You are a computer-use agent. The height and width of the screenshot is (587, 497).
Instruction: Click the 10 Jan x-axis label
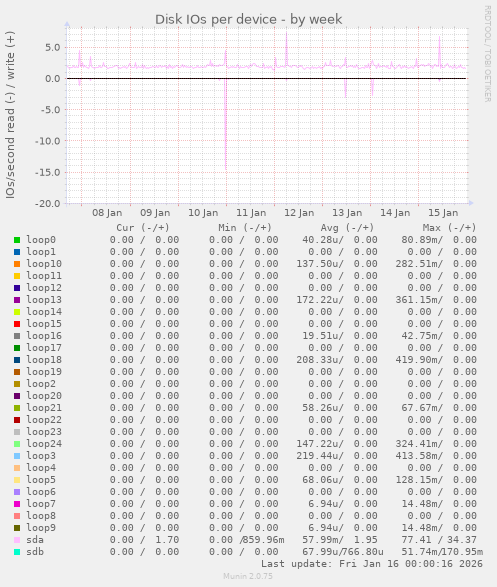coord(203,213)
